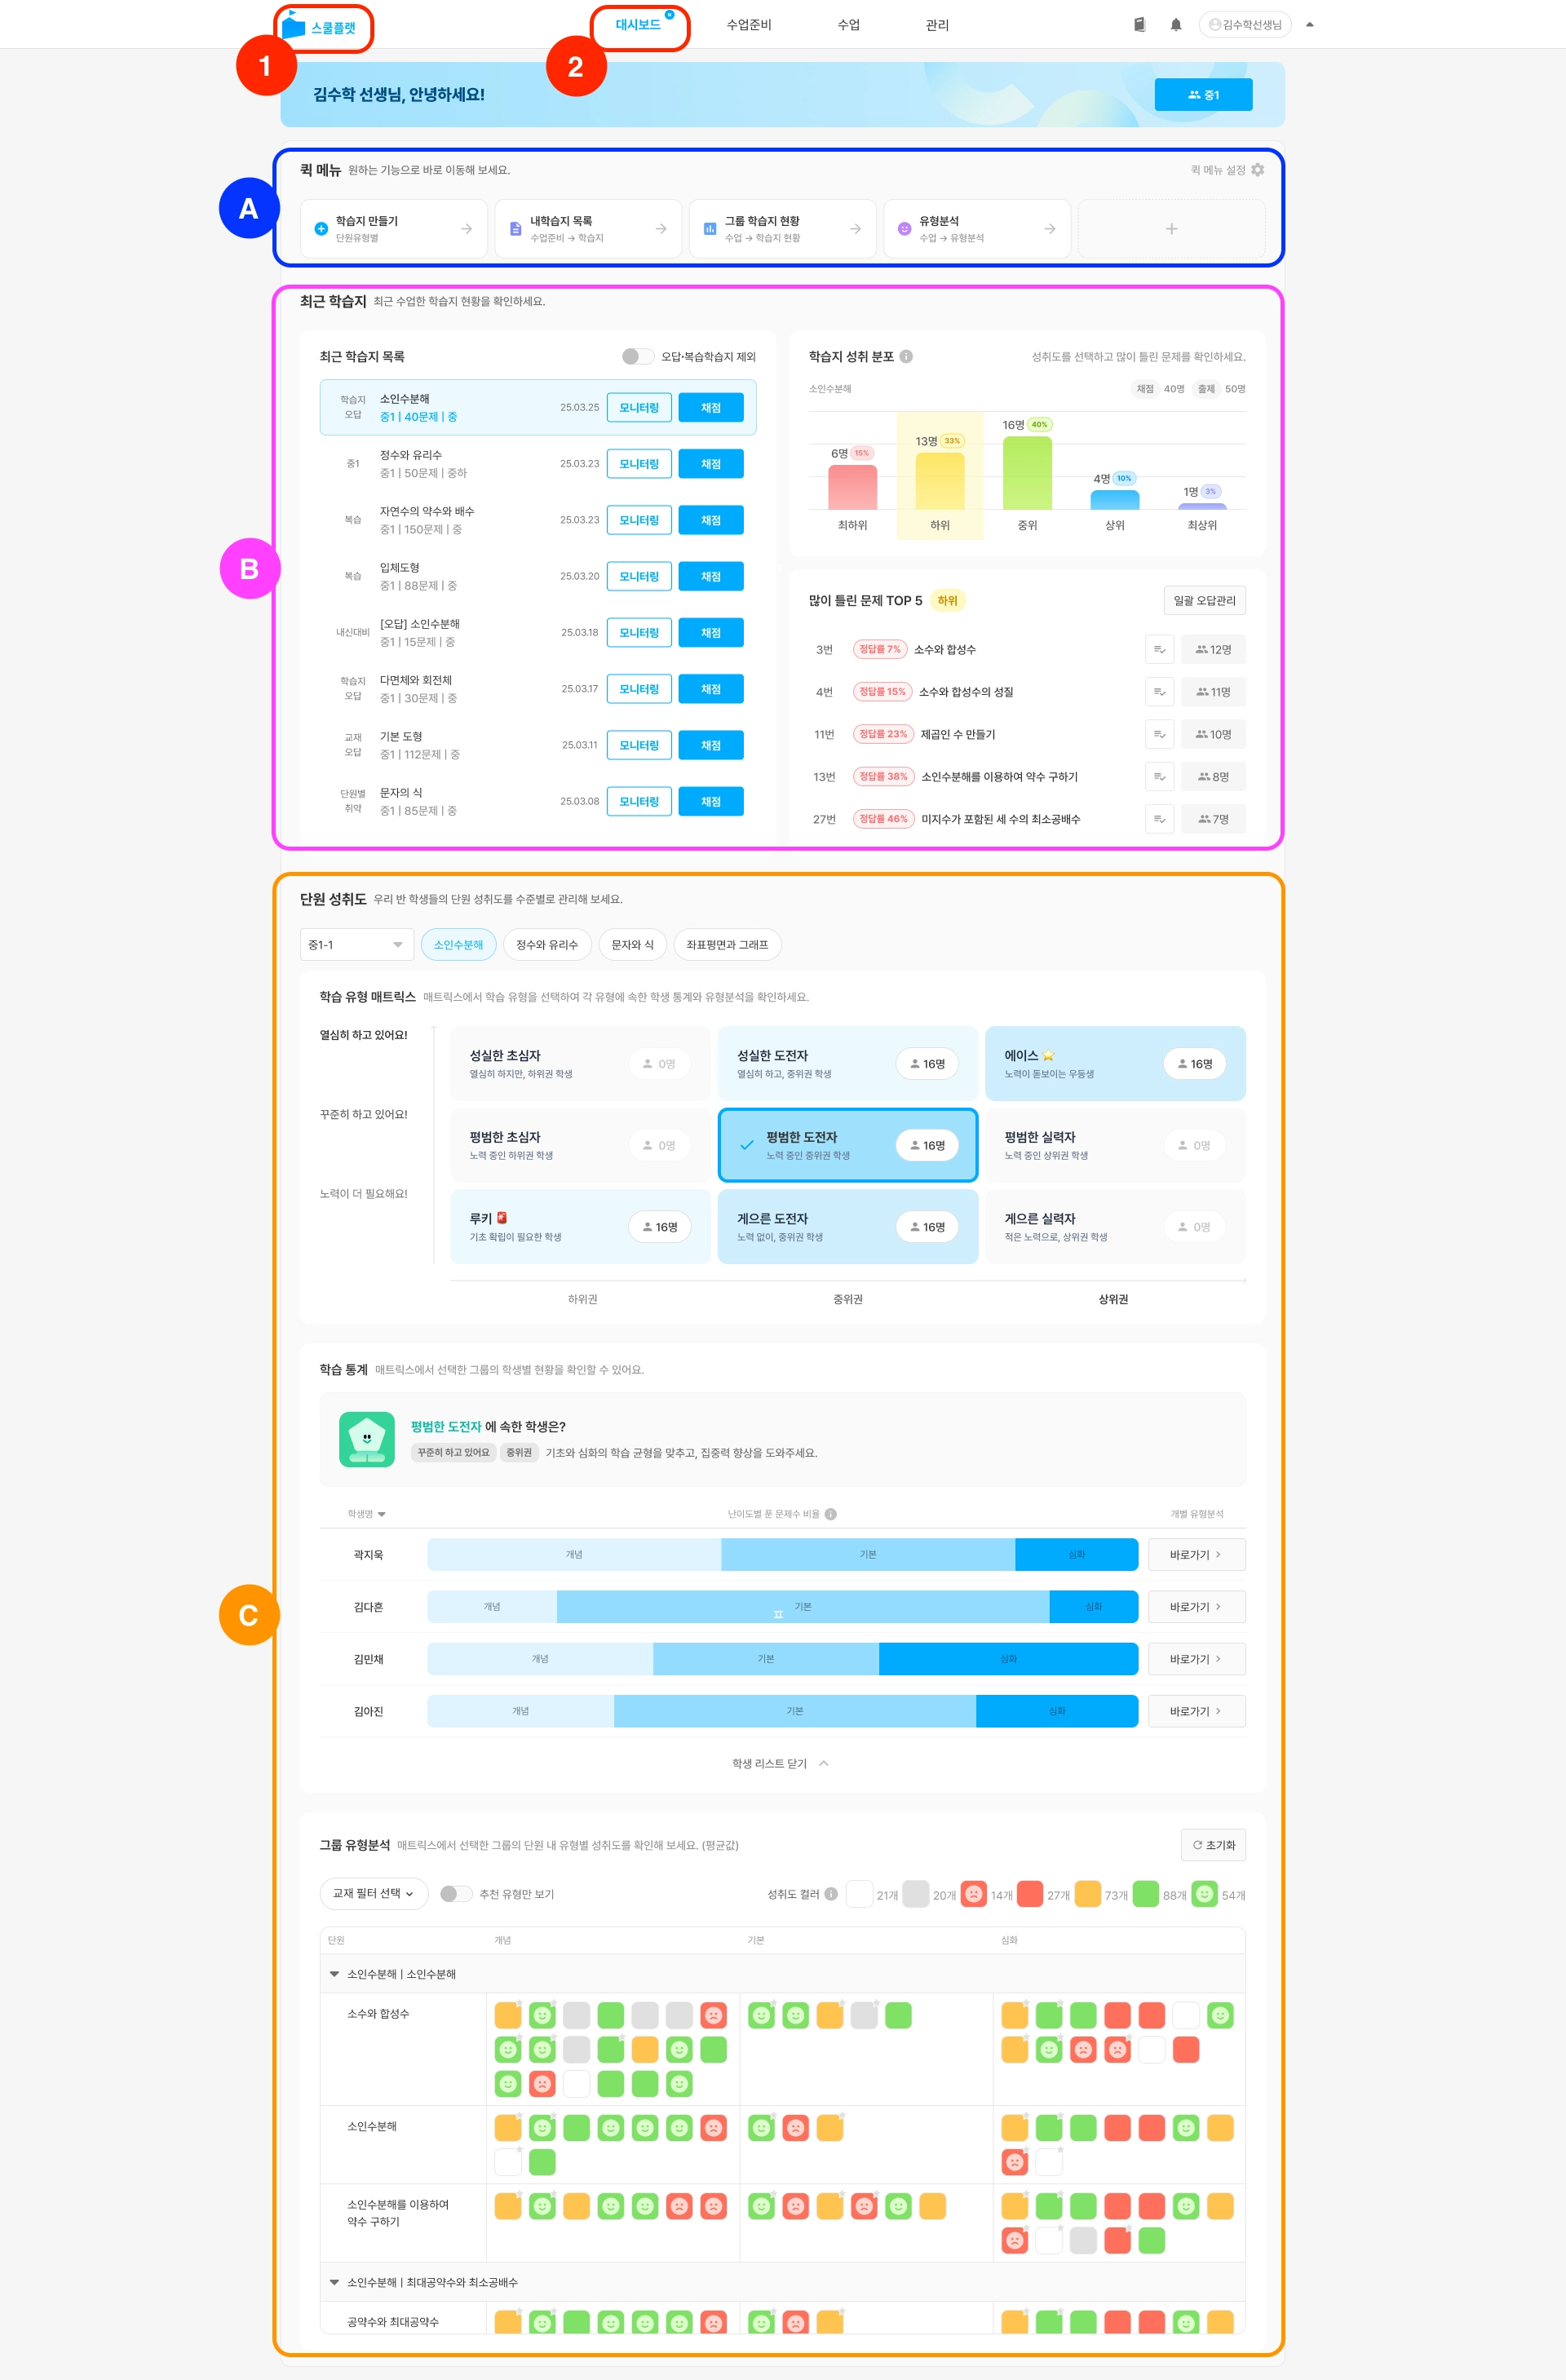This screenshot has width=1566, height=2380.
Task: Click the notification bell icon
Action: pos(1175,25)
